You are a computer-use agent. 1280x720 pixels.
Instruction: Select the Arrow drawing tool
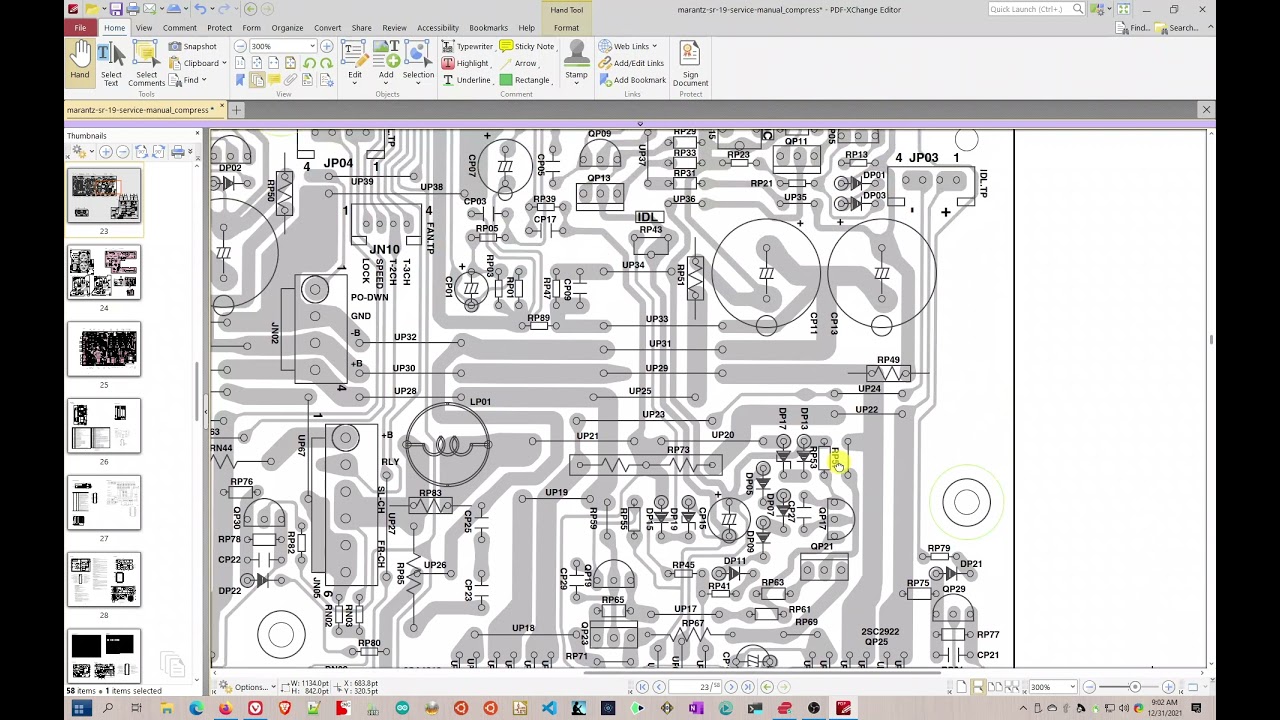tap(519, 63)
